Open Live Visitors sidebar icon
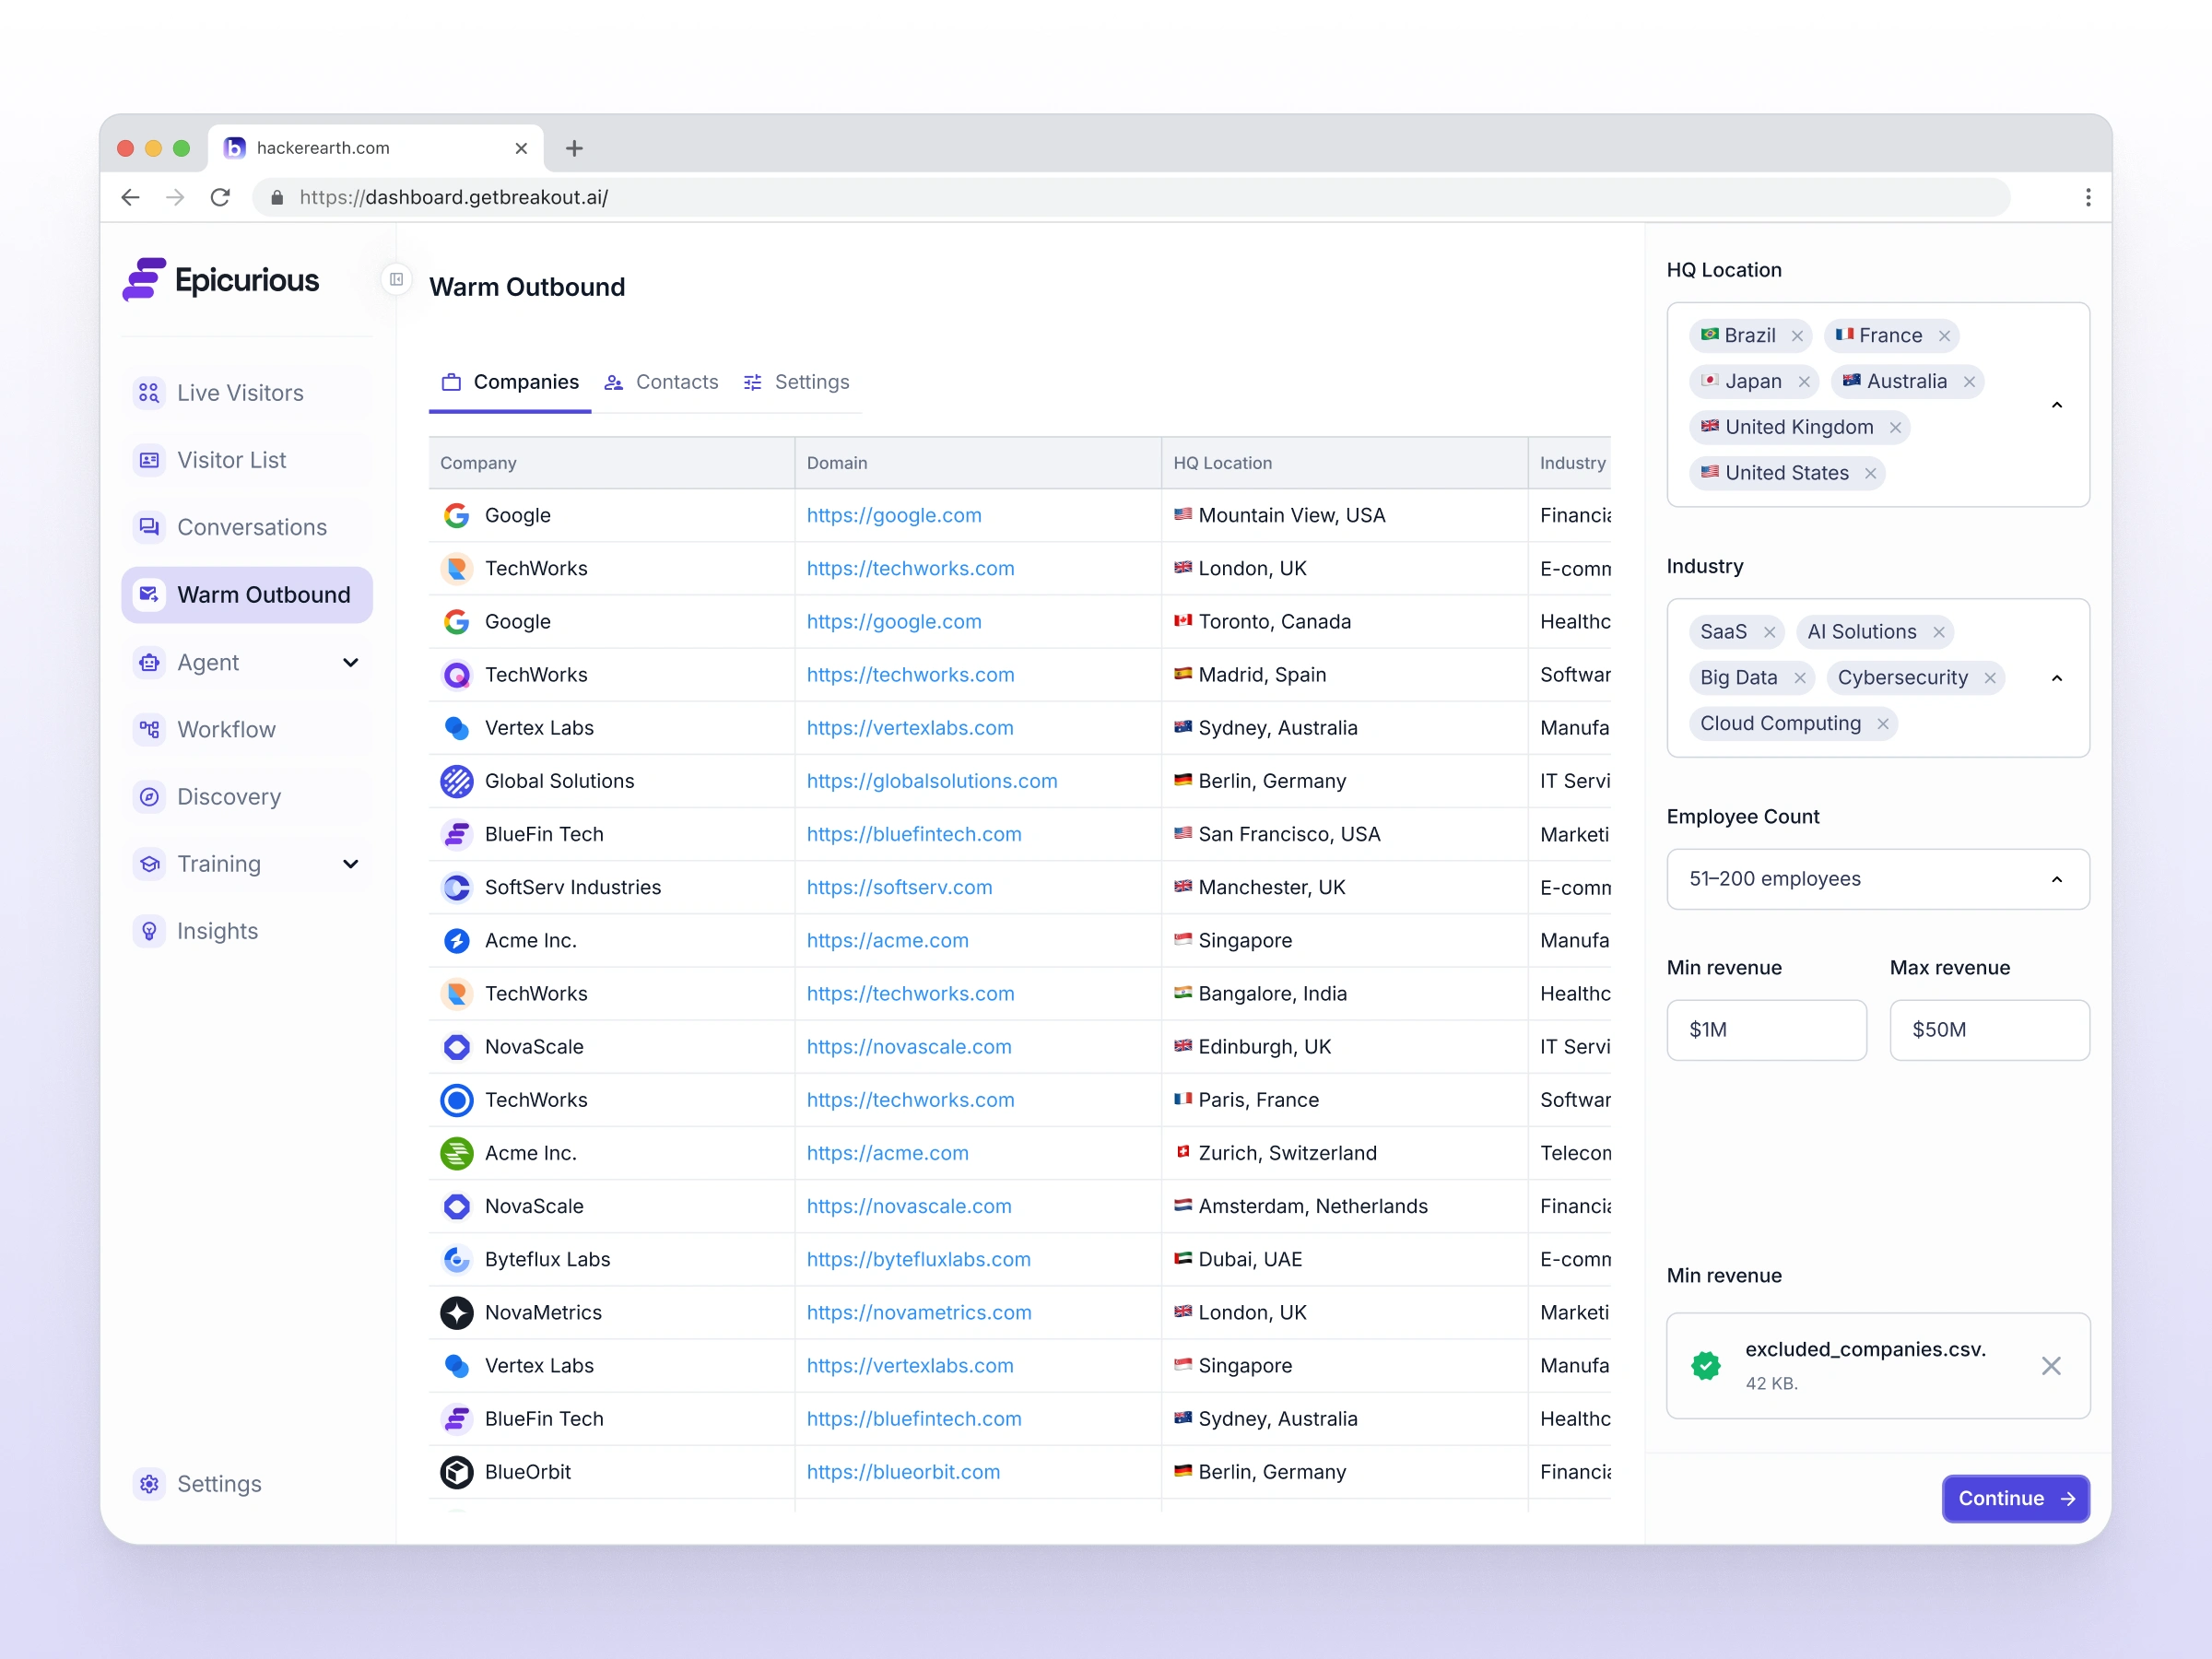The image size is (2212, 1659). pos(149,393)
